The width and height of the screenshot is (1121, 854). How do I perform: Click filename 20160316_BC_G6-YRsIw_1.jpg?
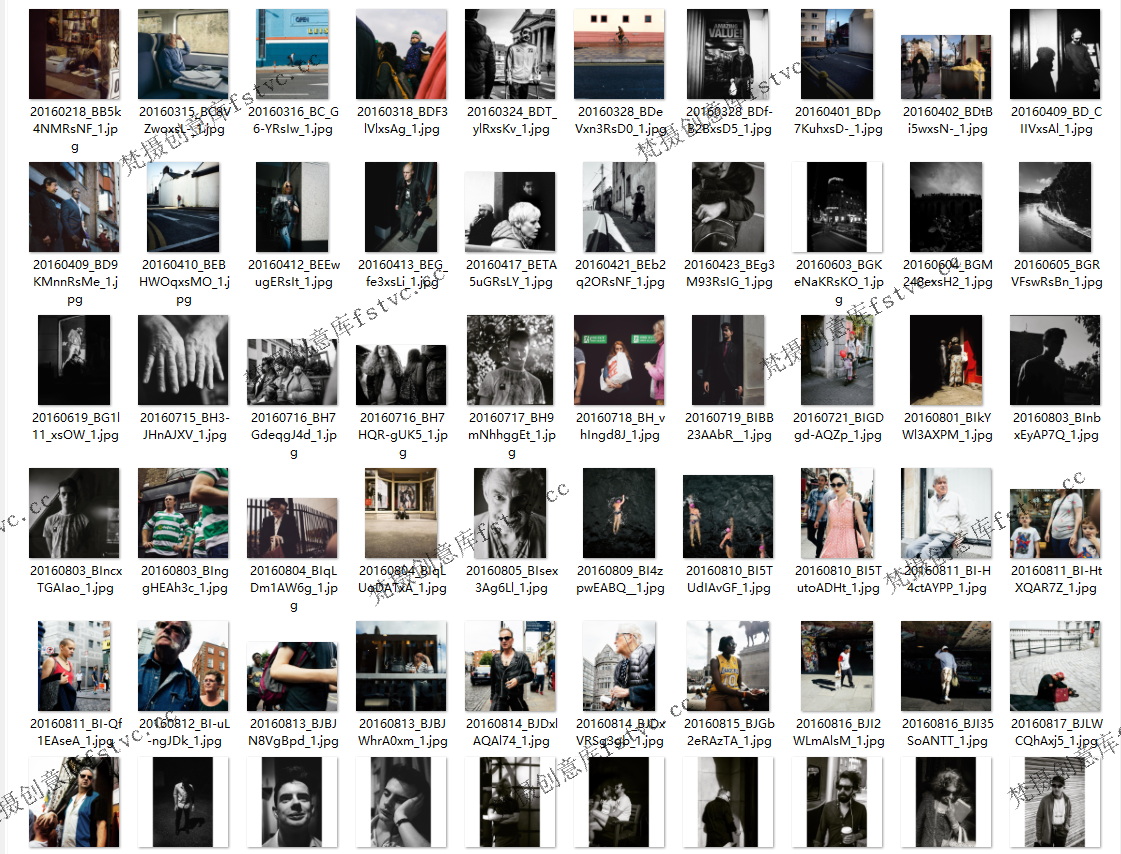click(x=293, y=121)
